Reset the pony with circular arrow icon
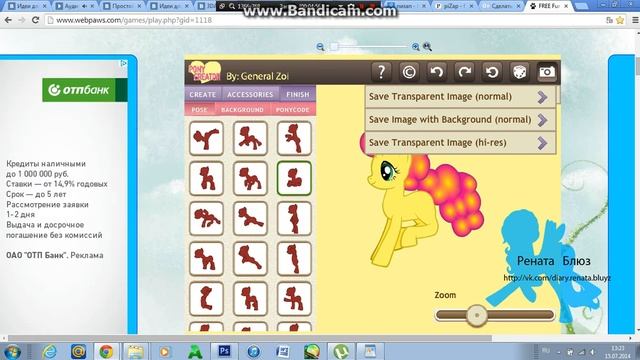 click(x=492, y=72)
